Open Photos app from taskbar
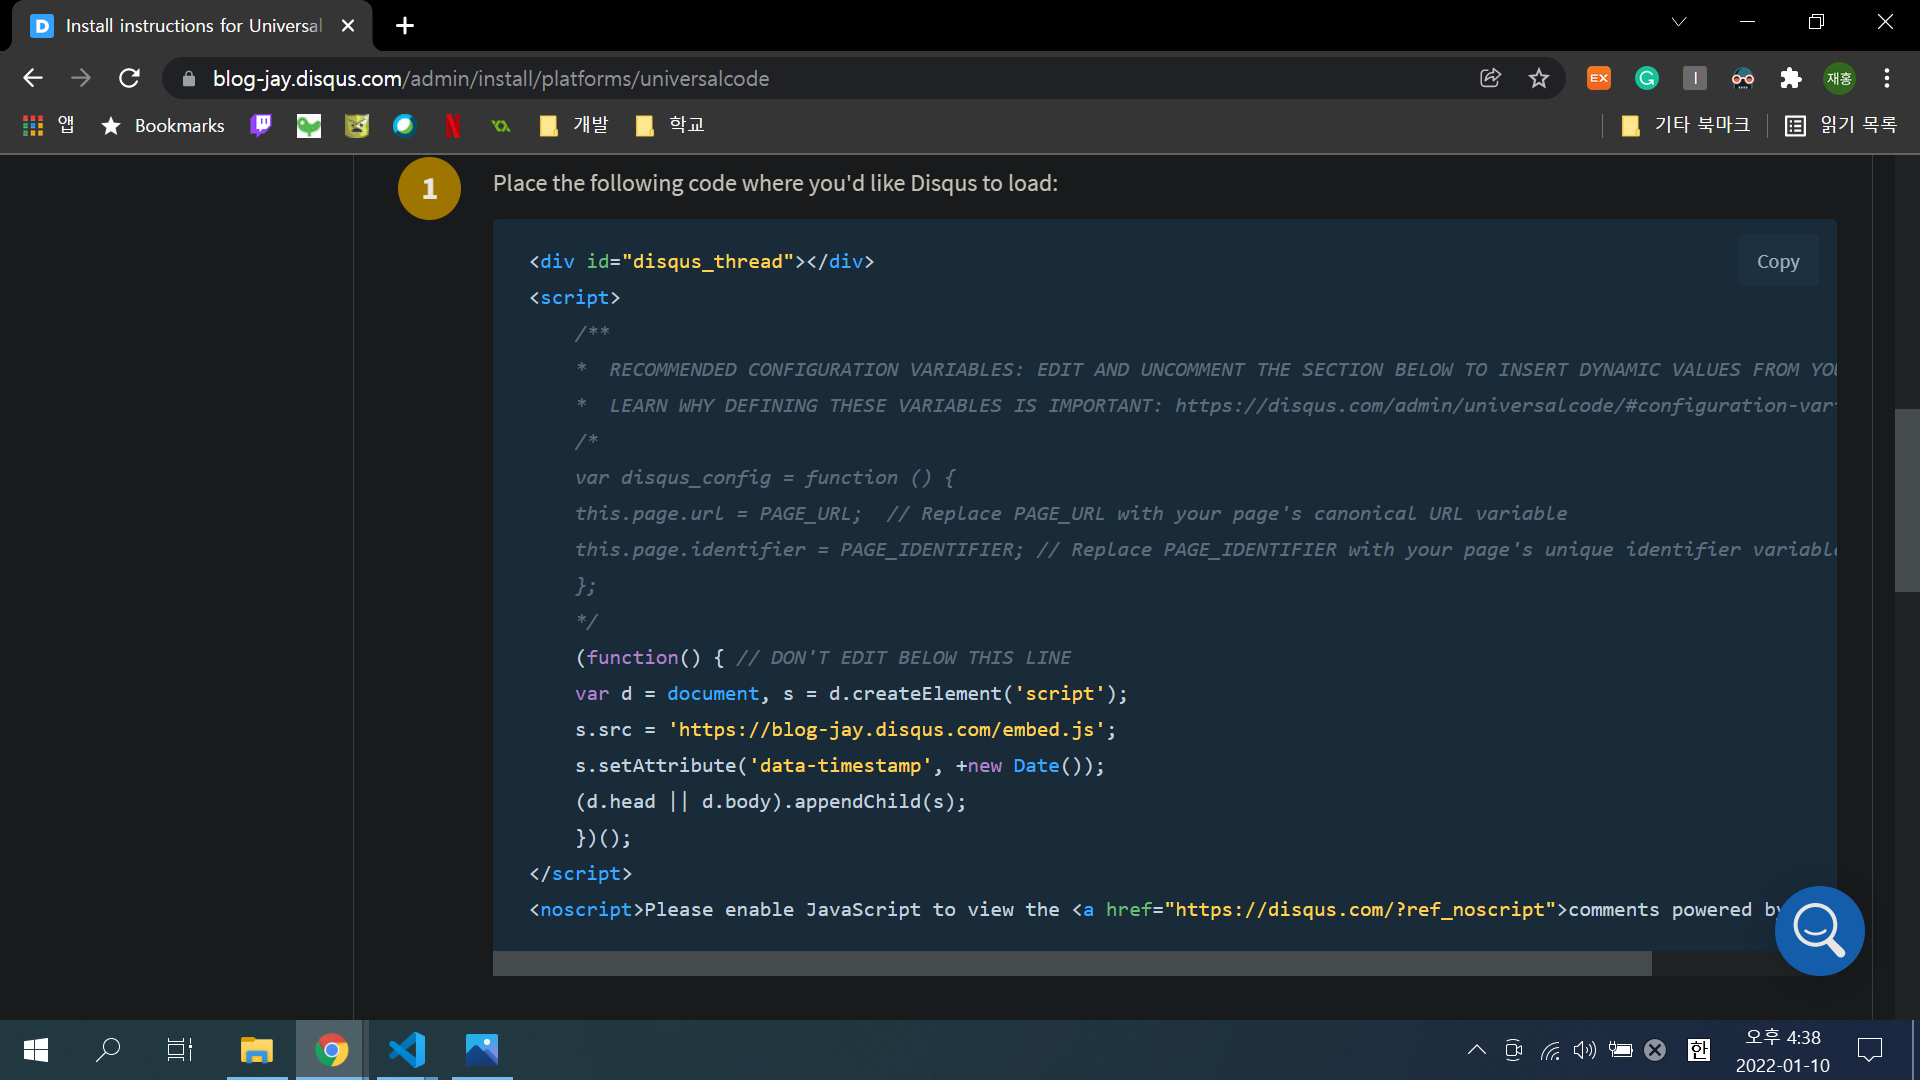The height and width of the screenshot is (1080, 1920). (x=482, y=1050)
